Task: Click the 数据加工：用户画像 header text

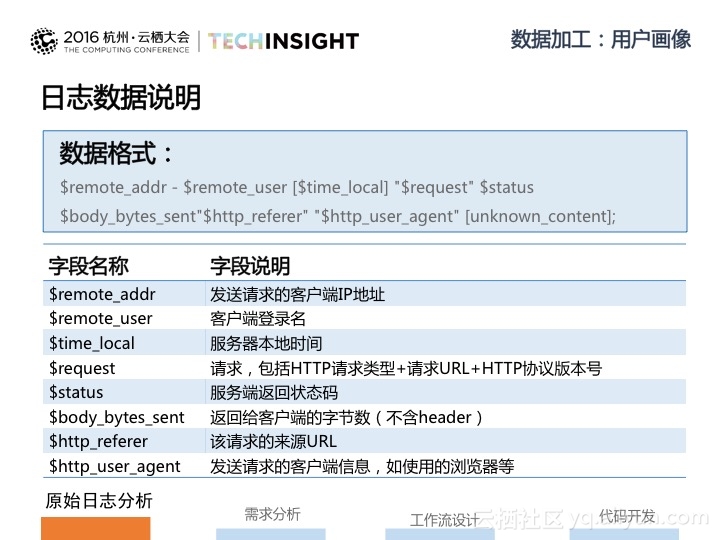Action: tap(600, 40)
